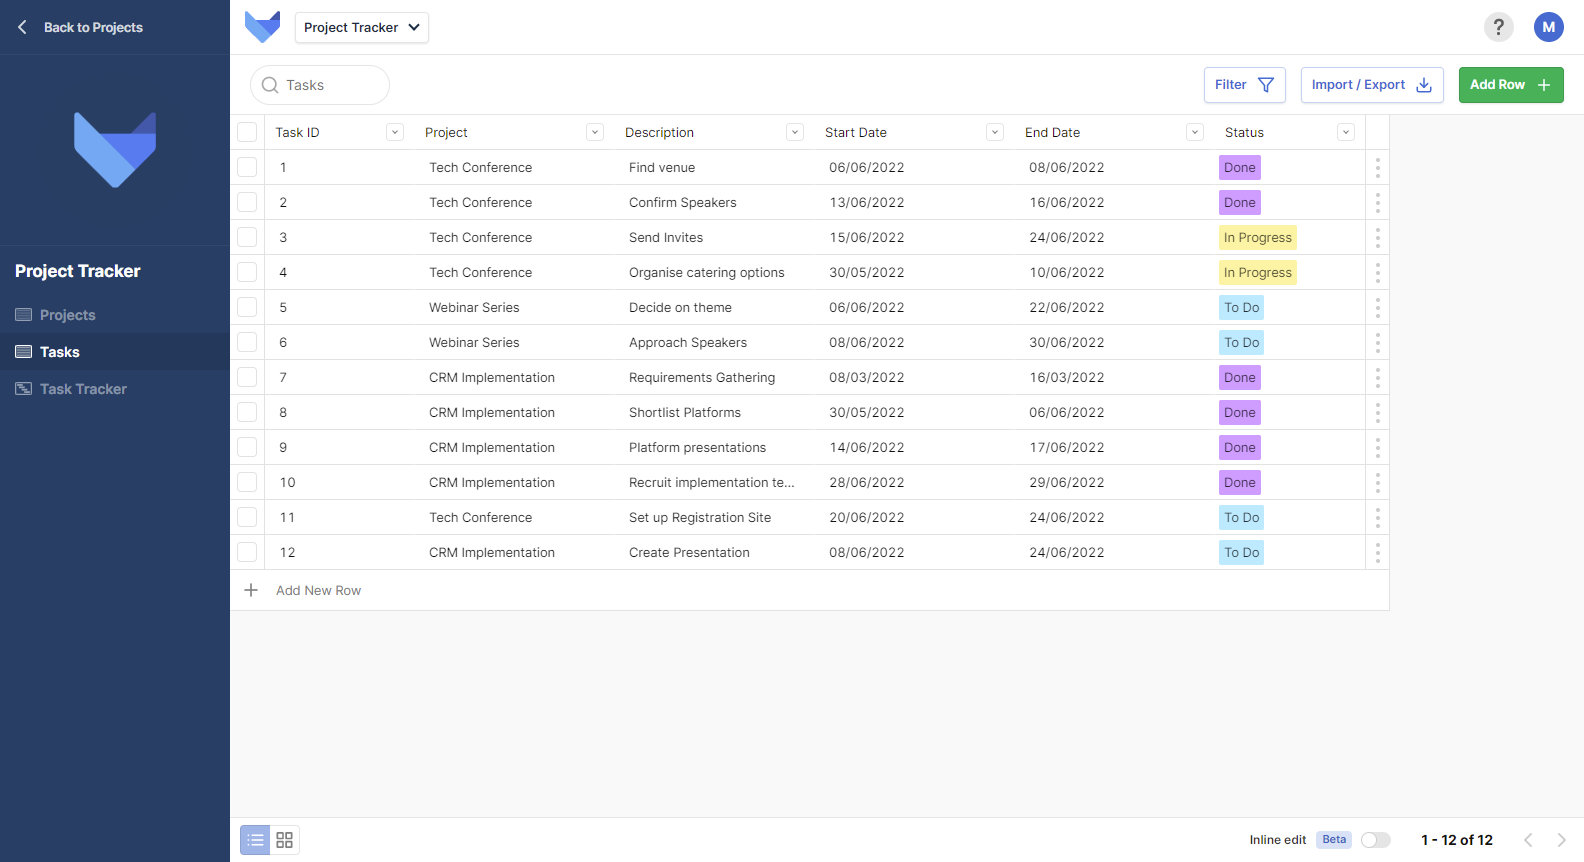This screenshot has height=862, width=1584.
Task: Click the Done status tag for task 1
Action: pos(1240,167)
